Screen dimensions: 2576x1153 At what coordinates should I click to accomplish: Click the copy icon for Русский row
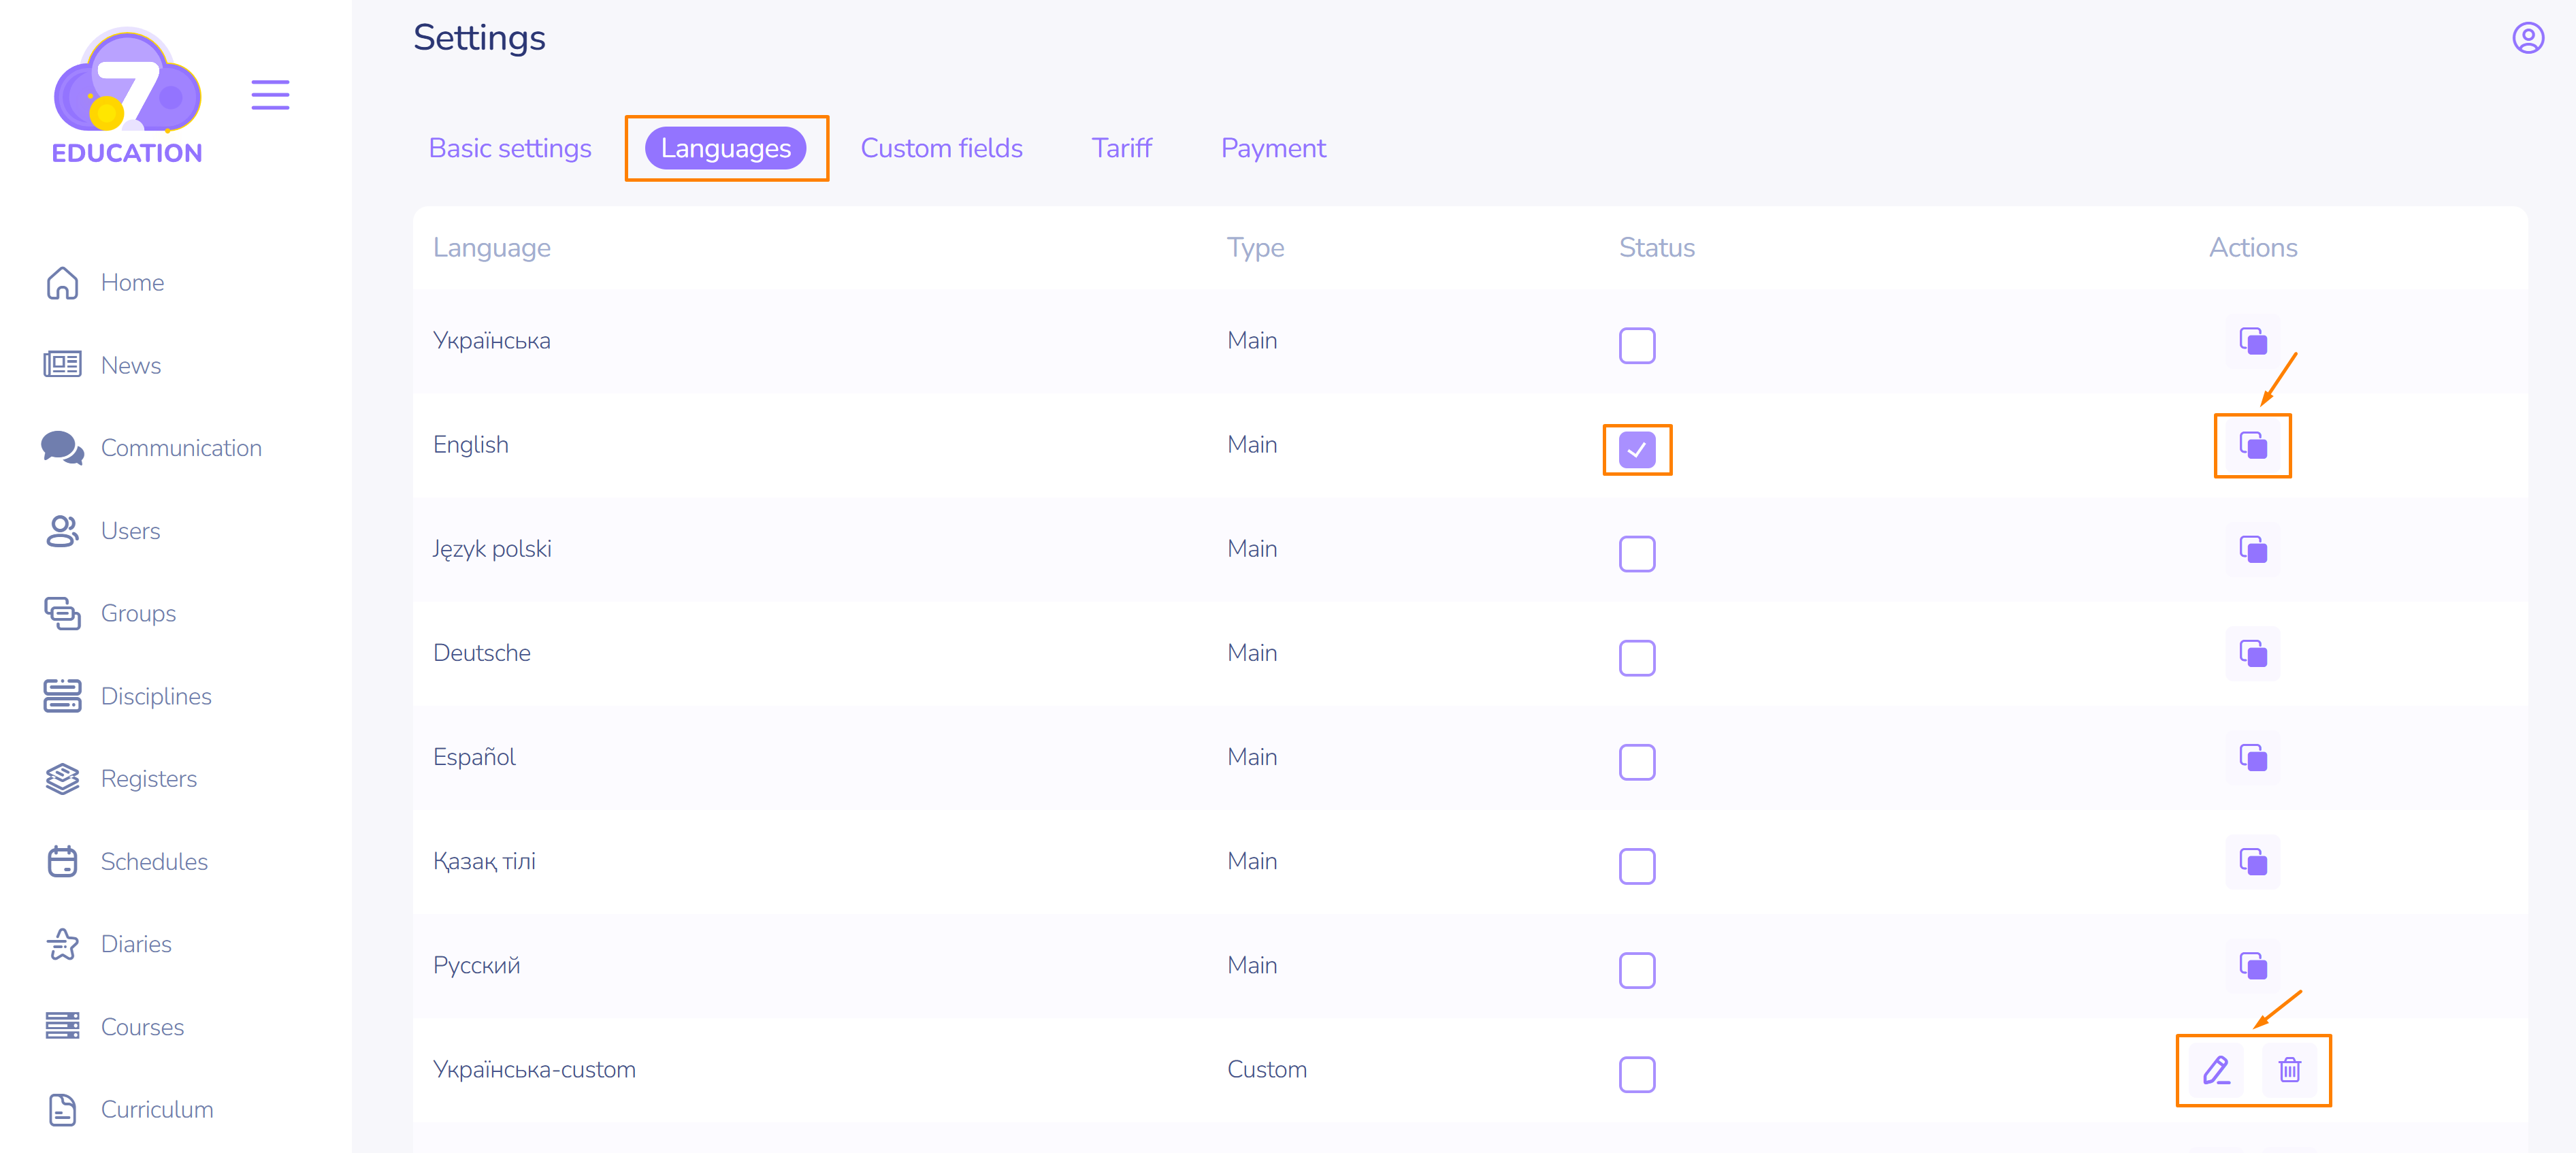pyautogui.click(x=2252, y=966)
